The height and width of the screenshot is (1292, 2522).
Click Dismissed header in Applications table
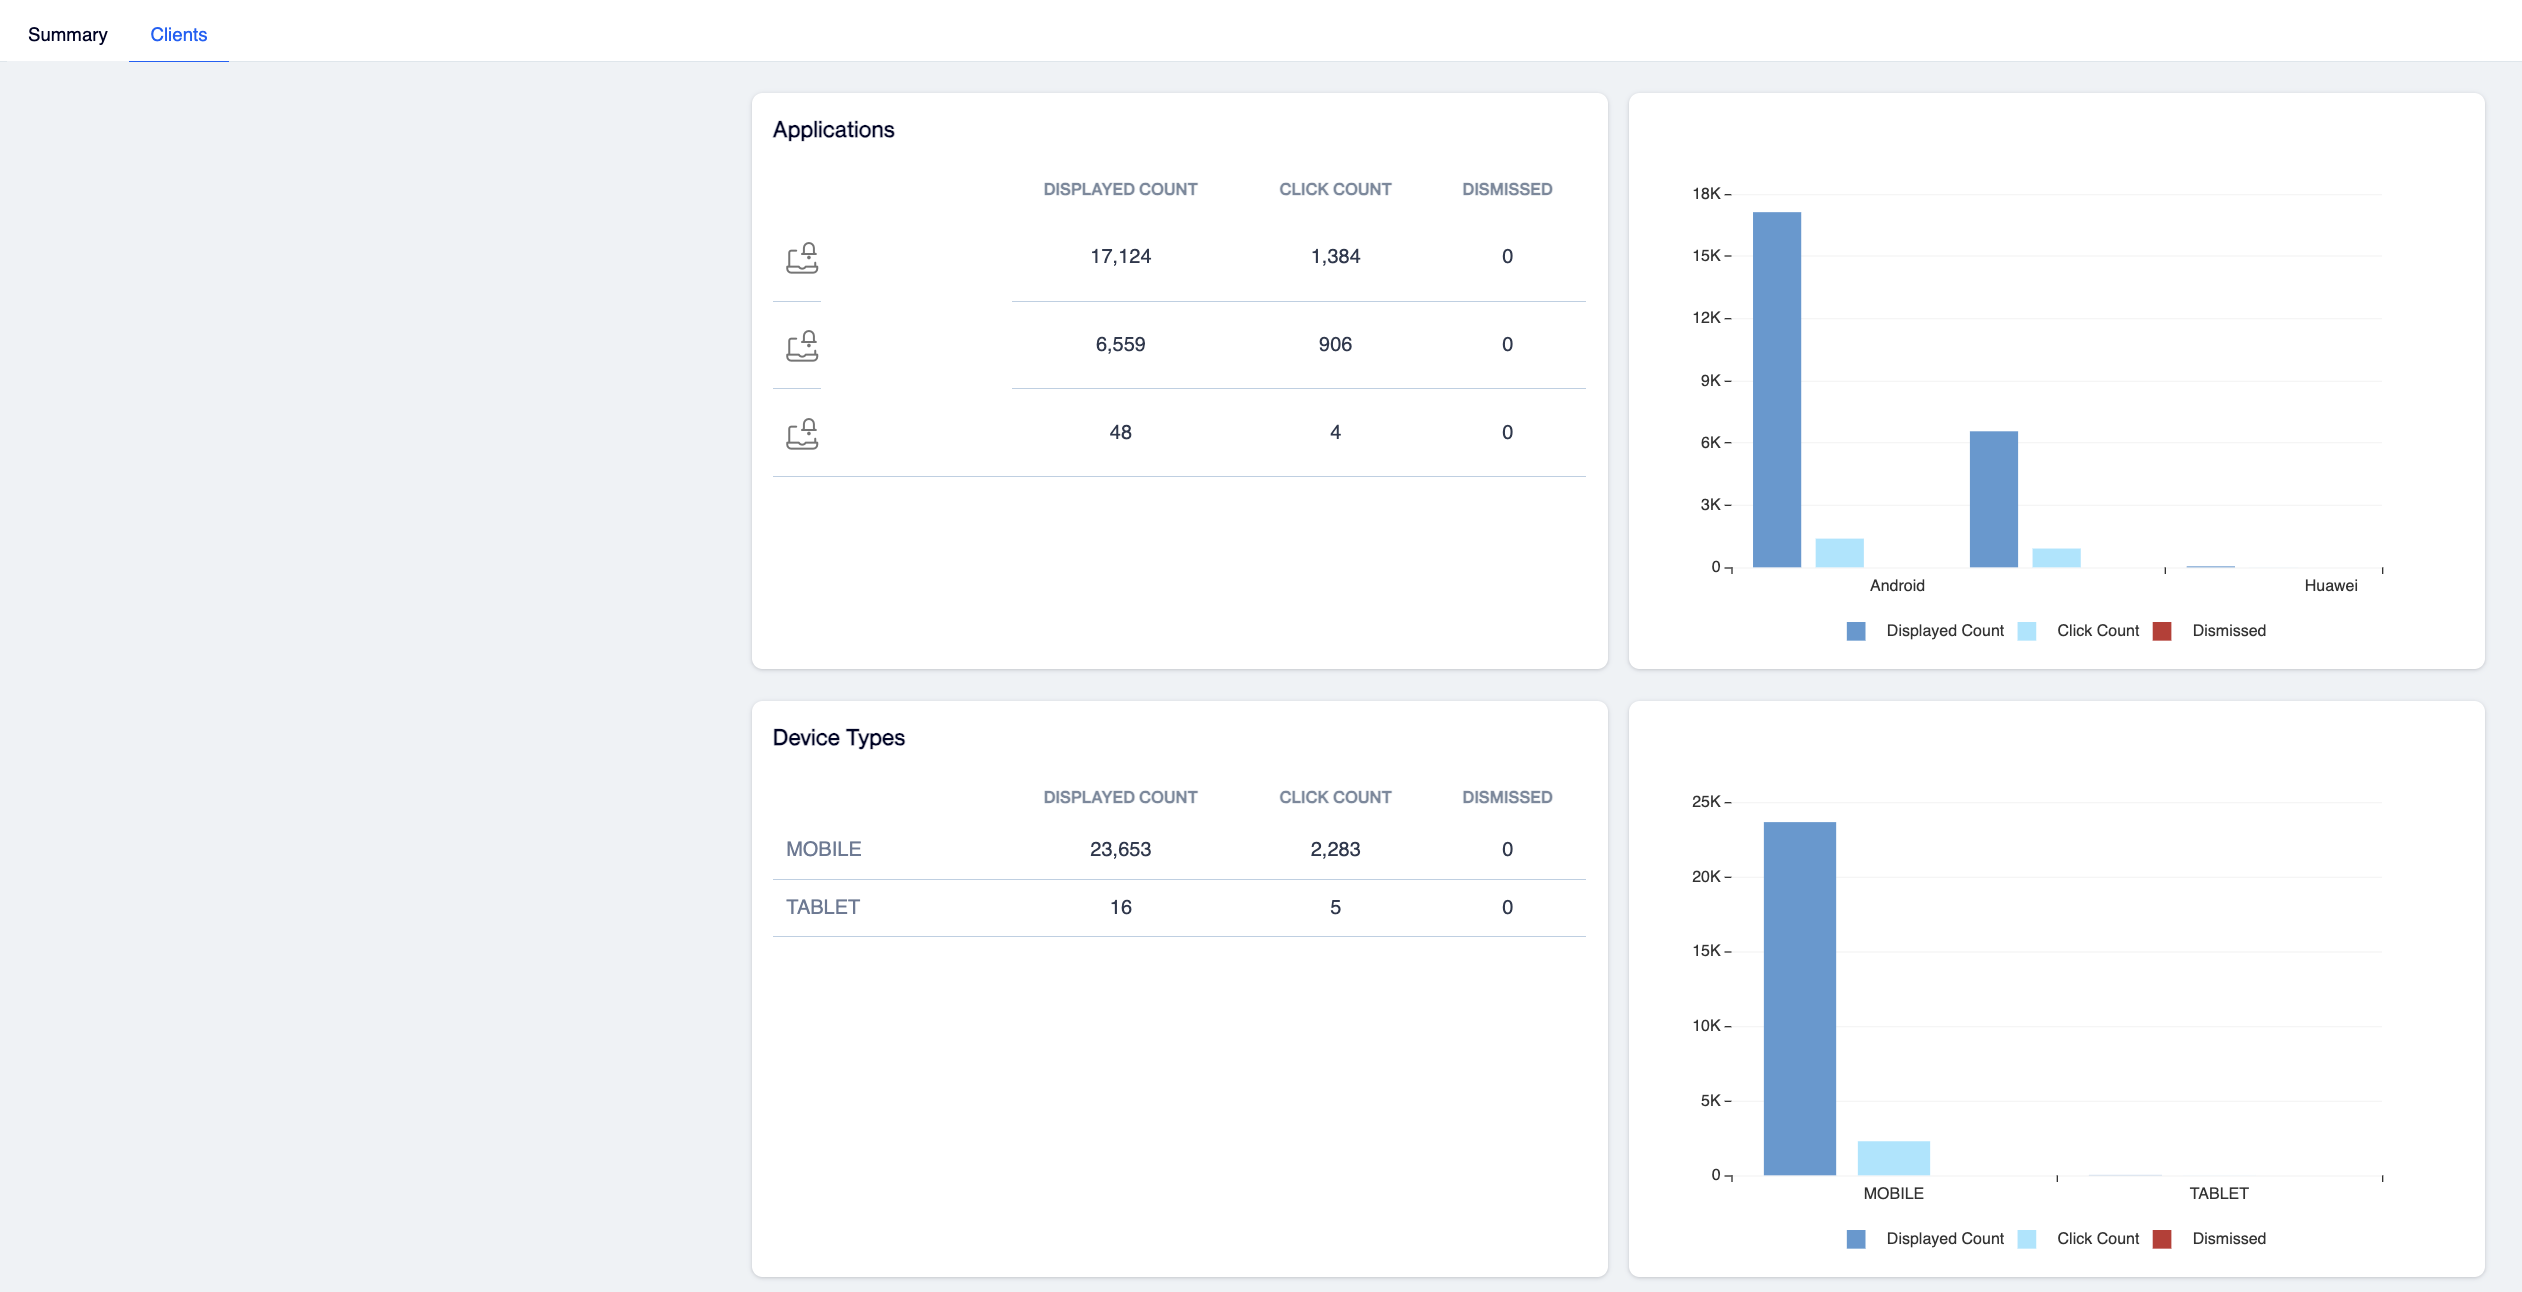point(1507,189)
